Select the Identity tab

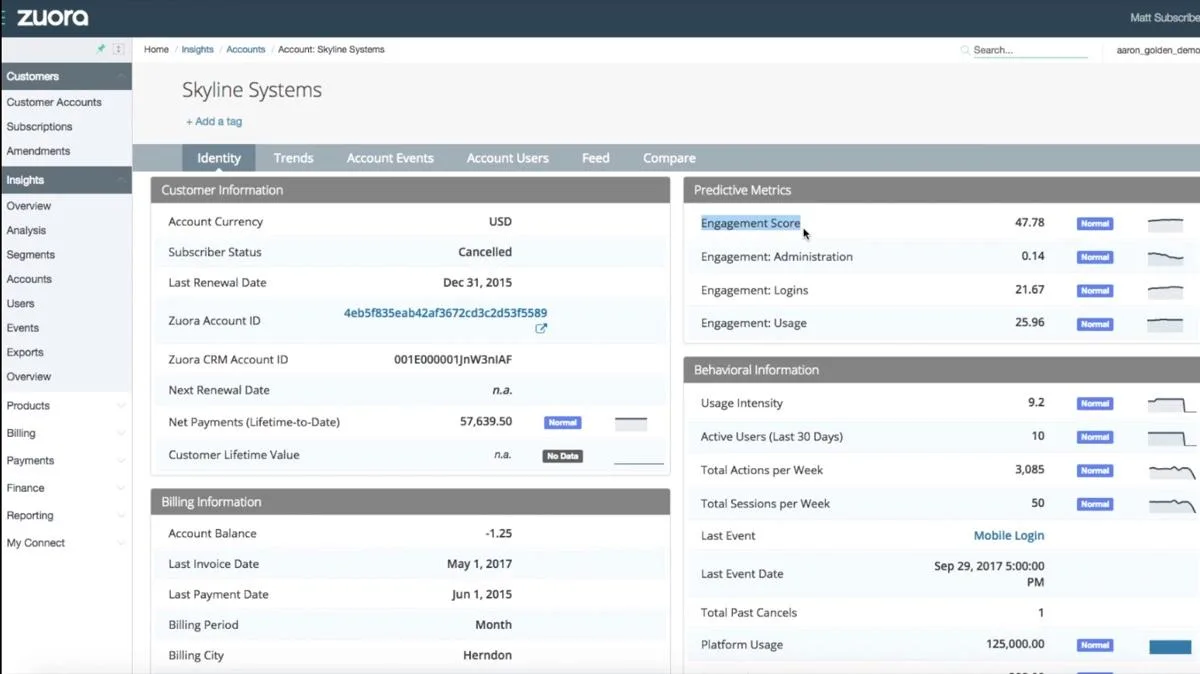pos(219,158)
